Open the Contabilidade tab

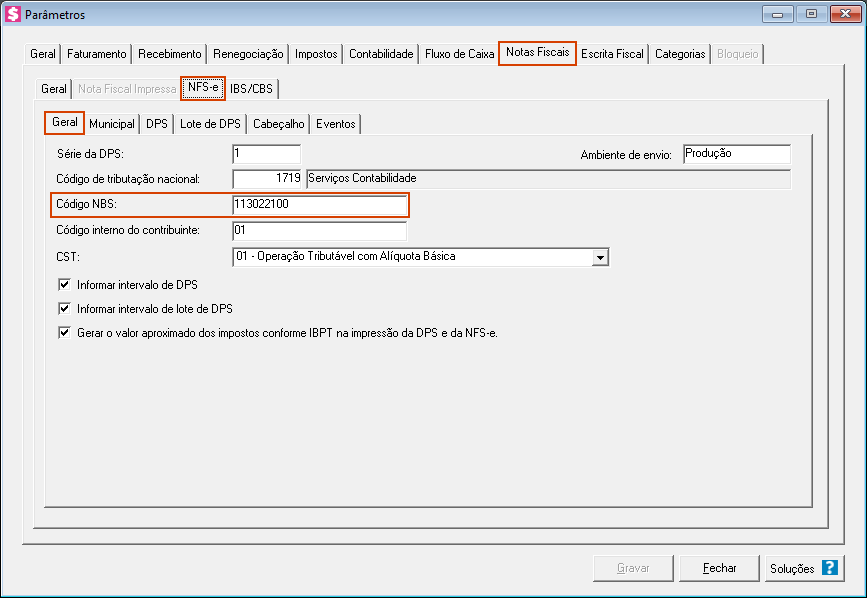click(381, 54)
